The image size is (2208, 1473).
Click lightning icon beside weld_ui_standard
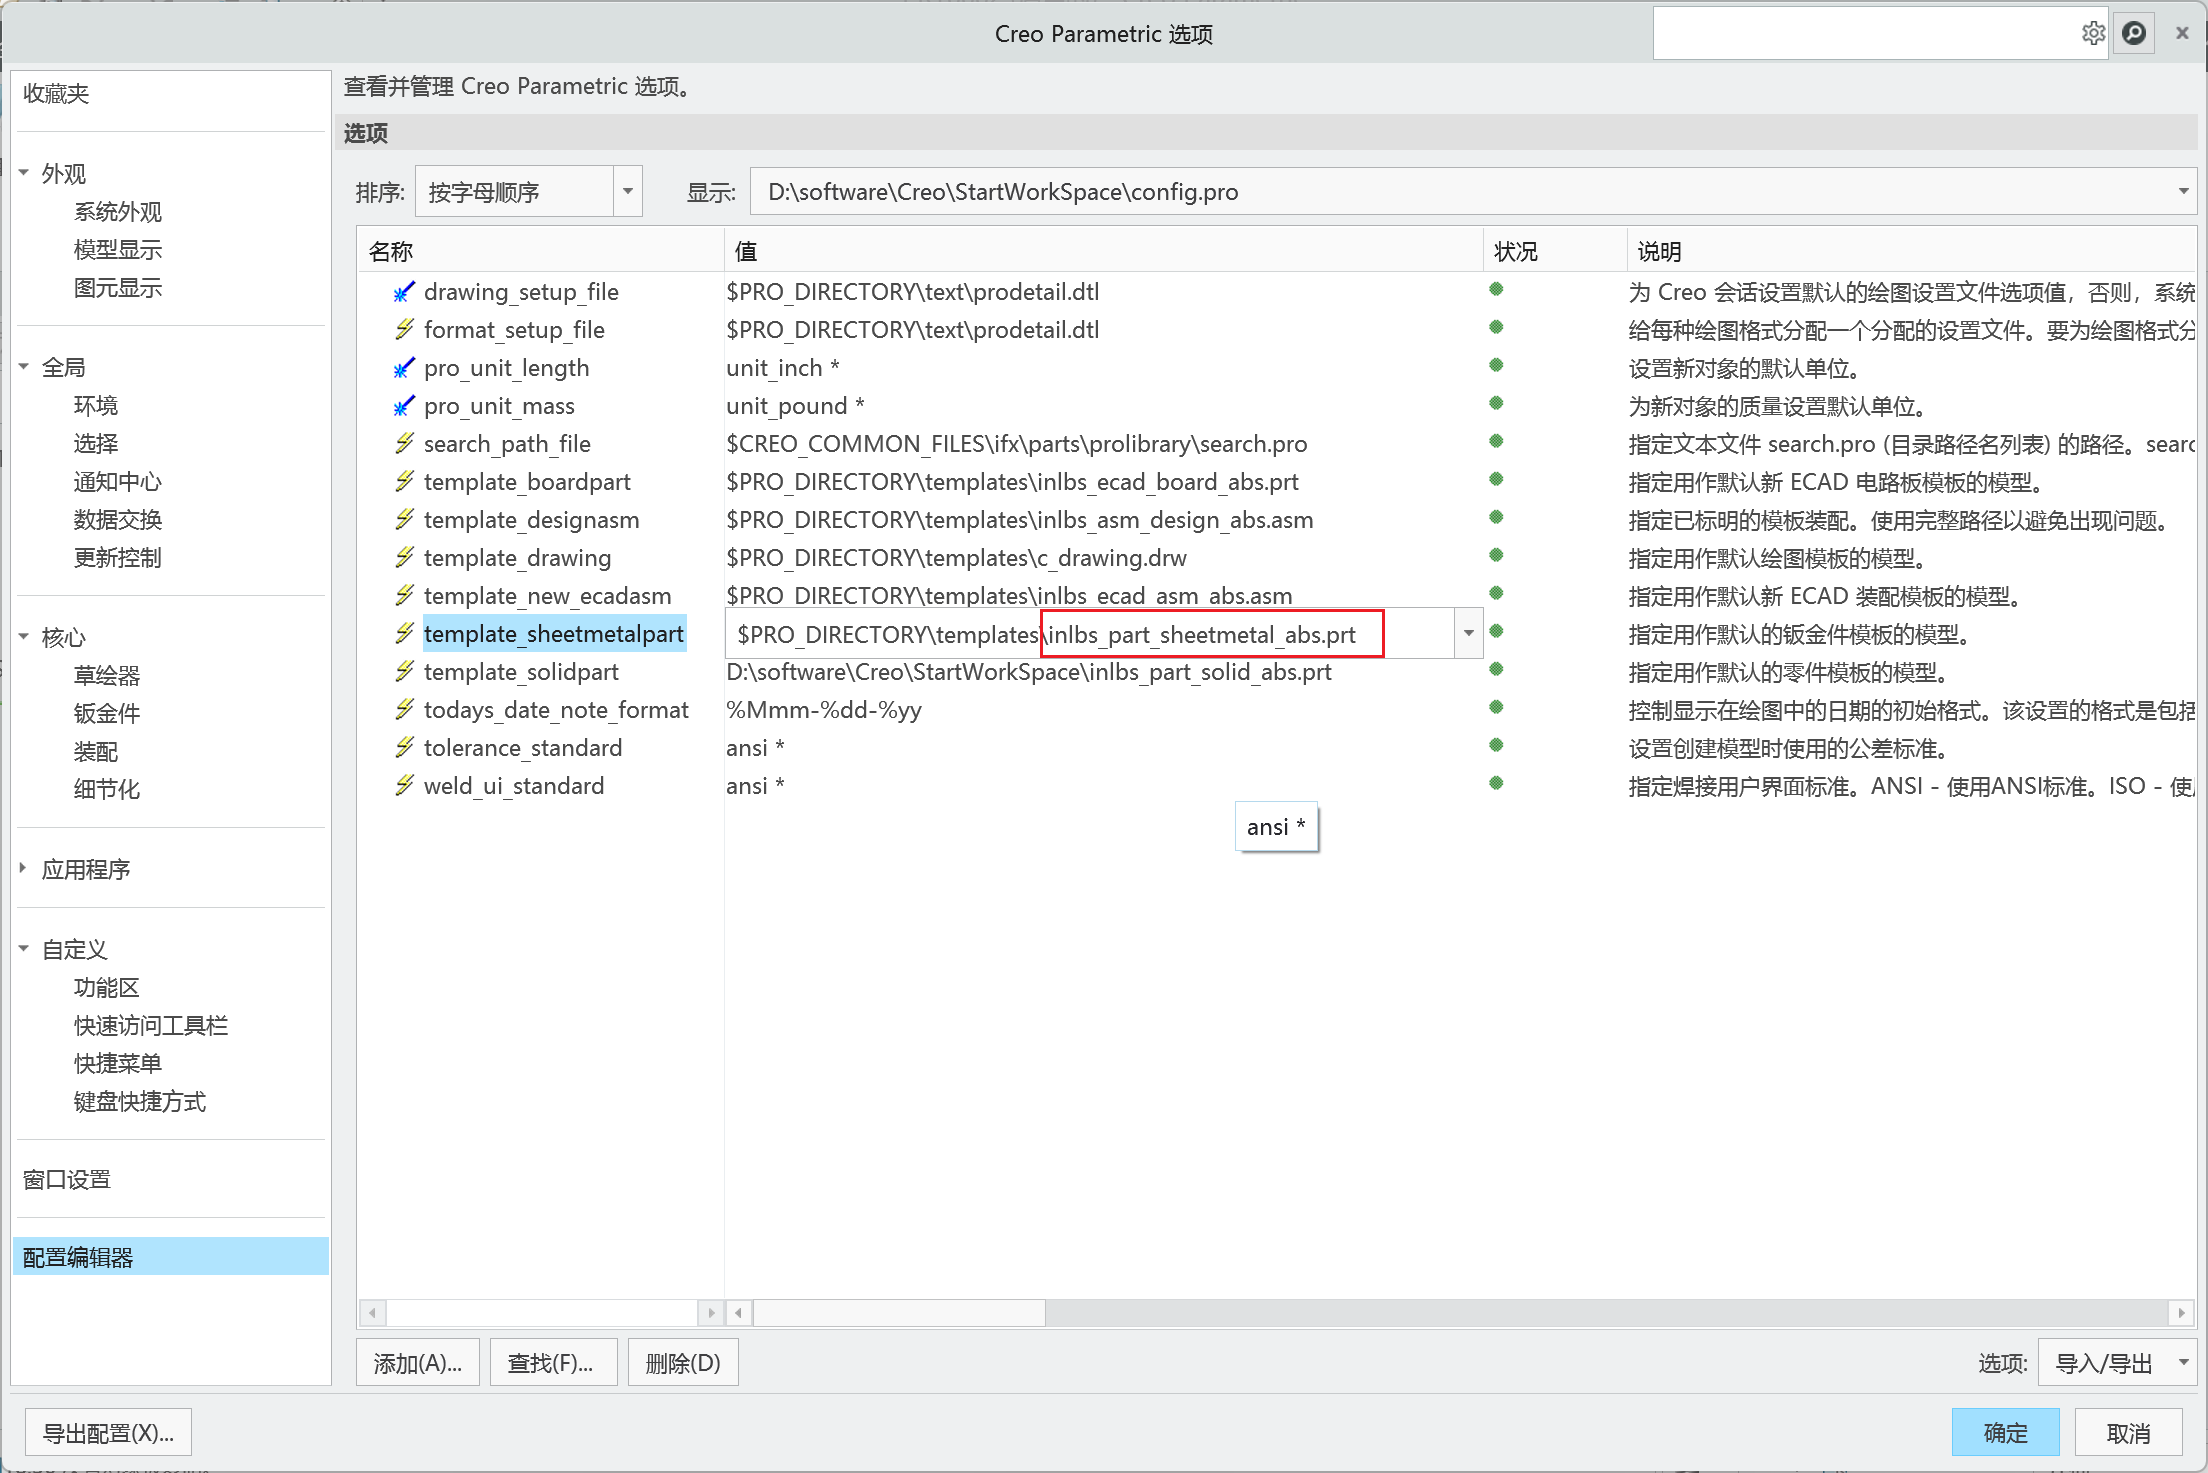tap(404, 785)
